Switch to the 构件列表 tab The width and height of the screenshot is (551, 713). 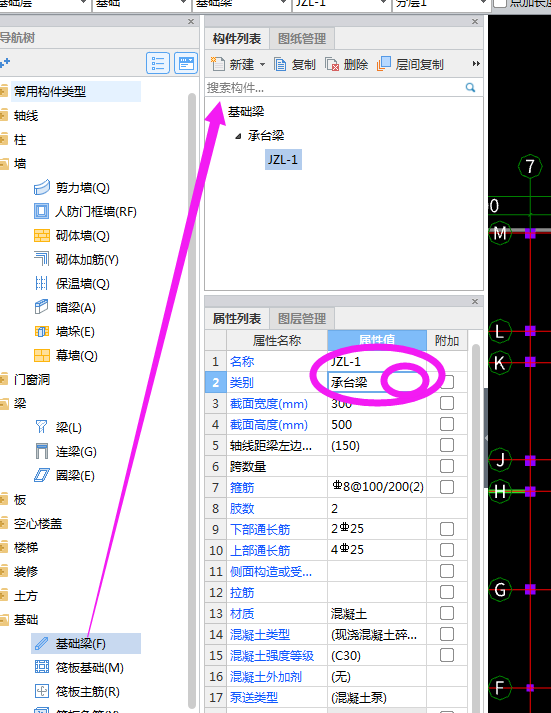pyautogui.click(x=236, y=39)
